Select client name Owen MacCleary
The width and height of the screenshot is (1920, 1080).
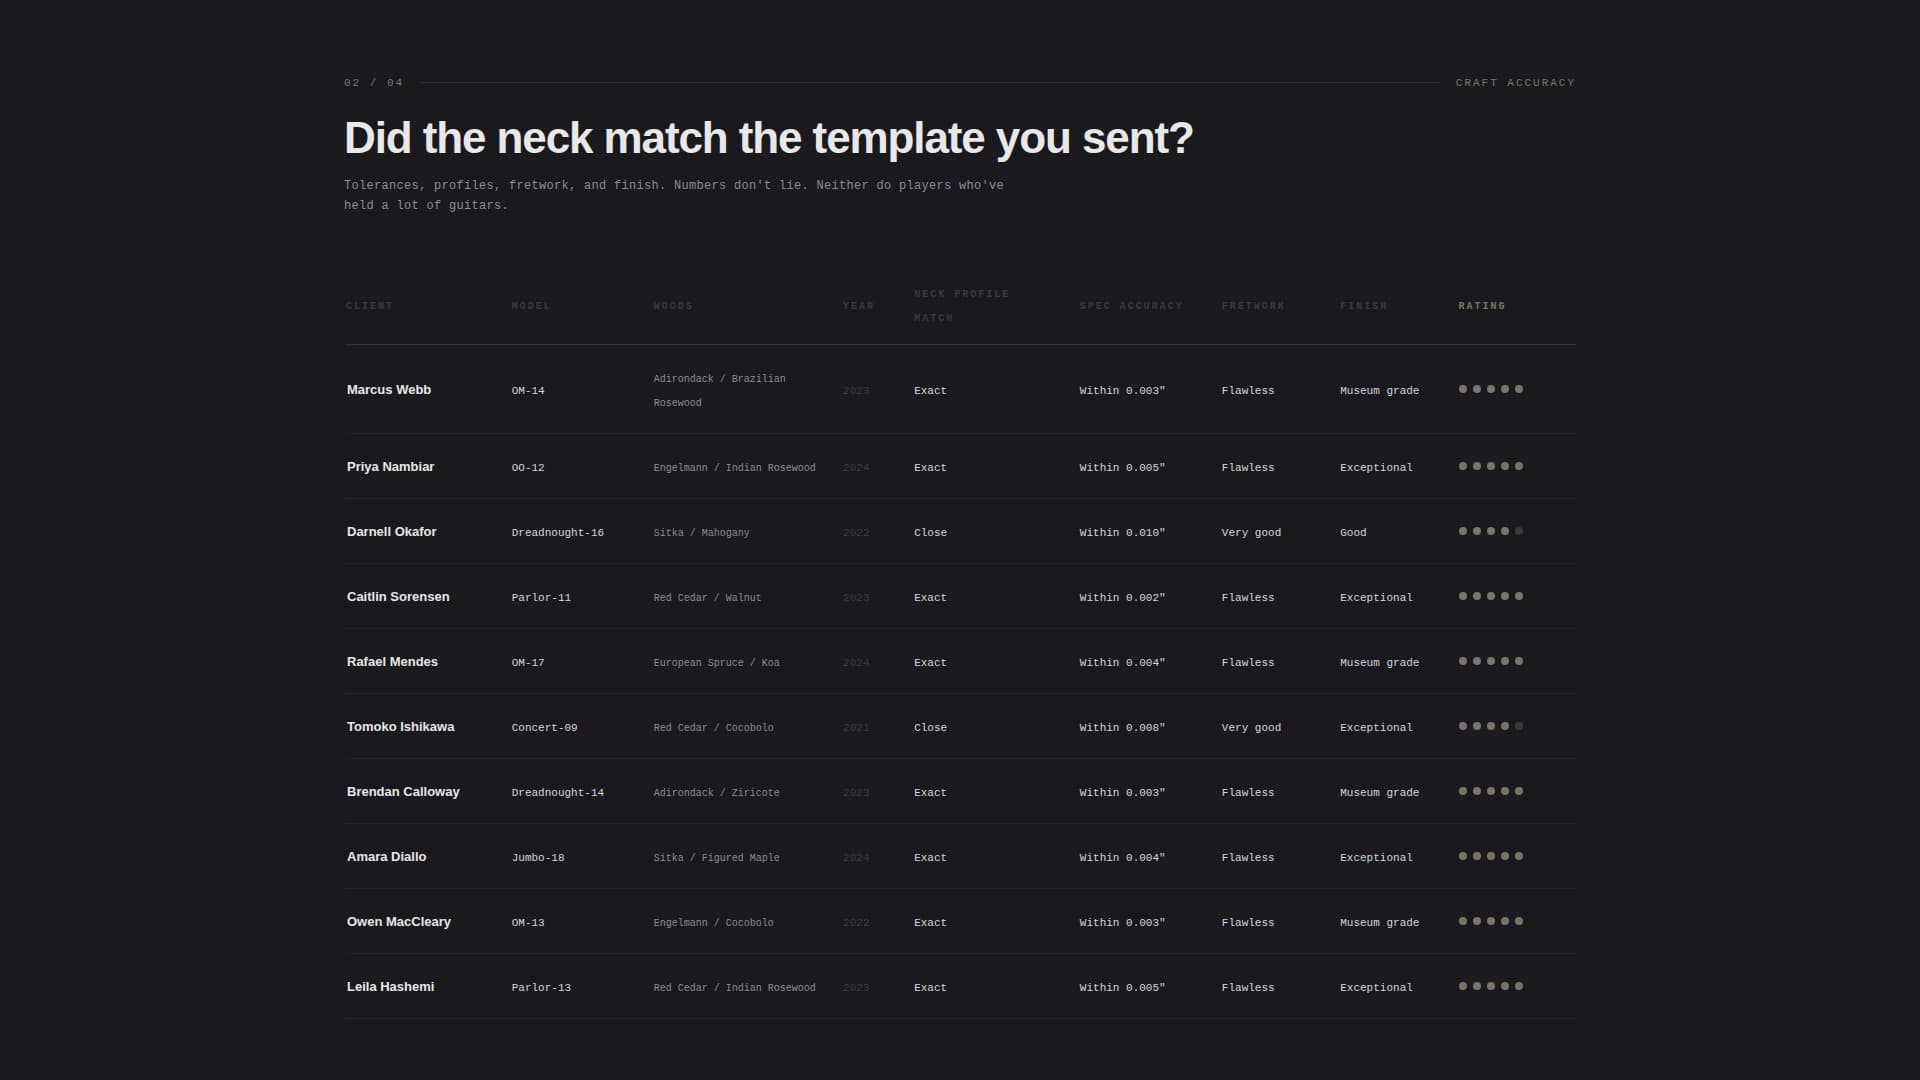coord(398,922)
